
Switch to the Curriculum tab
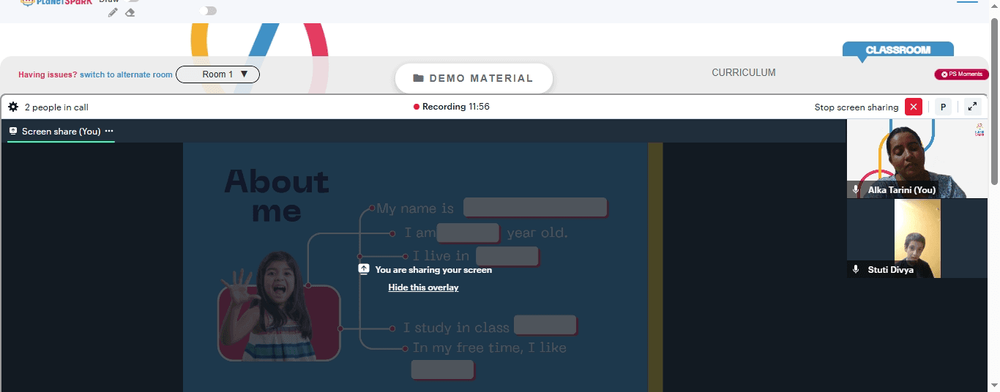coord(744,73)
